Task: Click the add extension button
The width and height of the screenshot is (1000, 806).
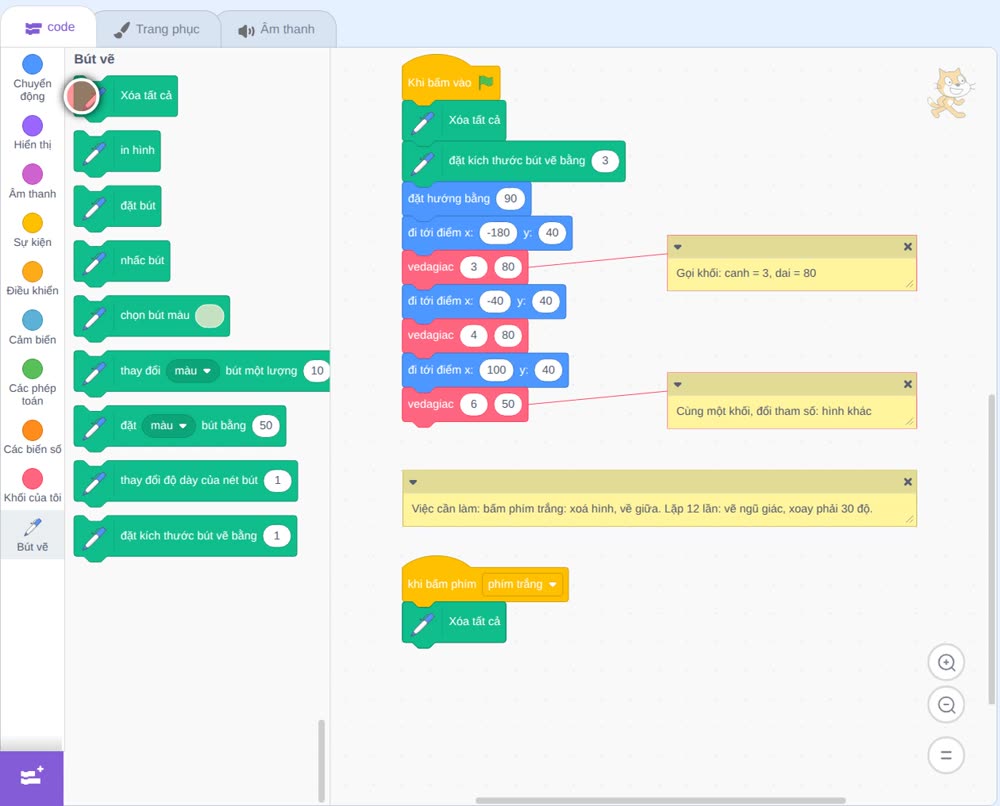Action: click(x=32, y=777)
